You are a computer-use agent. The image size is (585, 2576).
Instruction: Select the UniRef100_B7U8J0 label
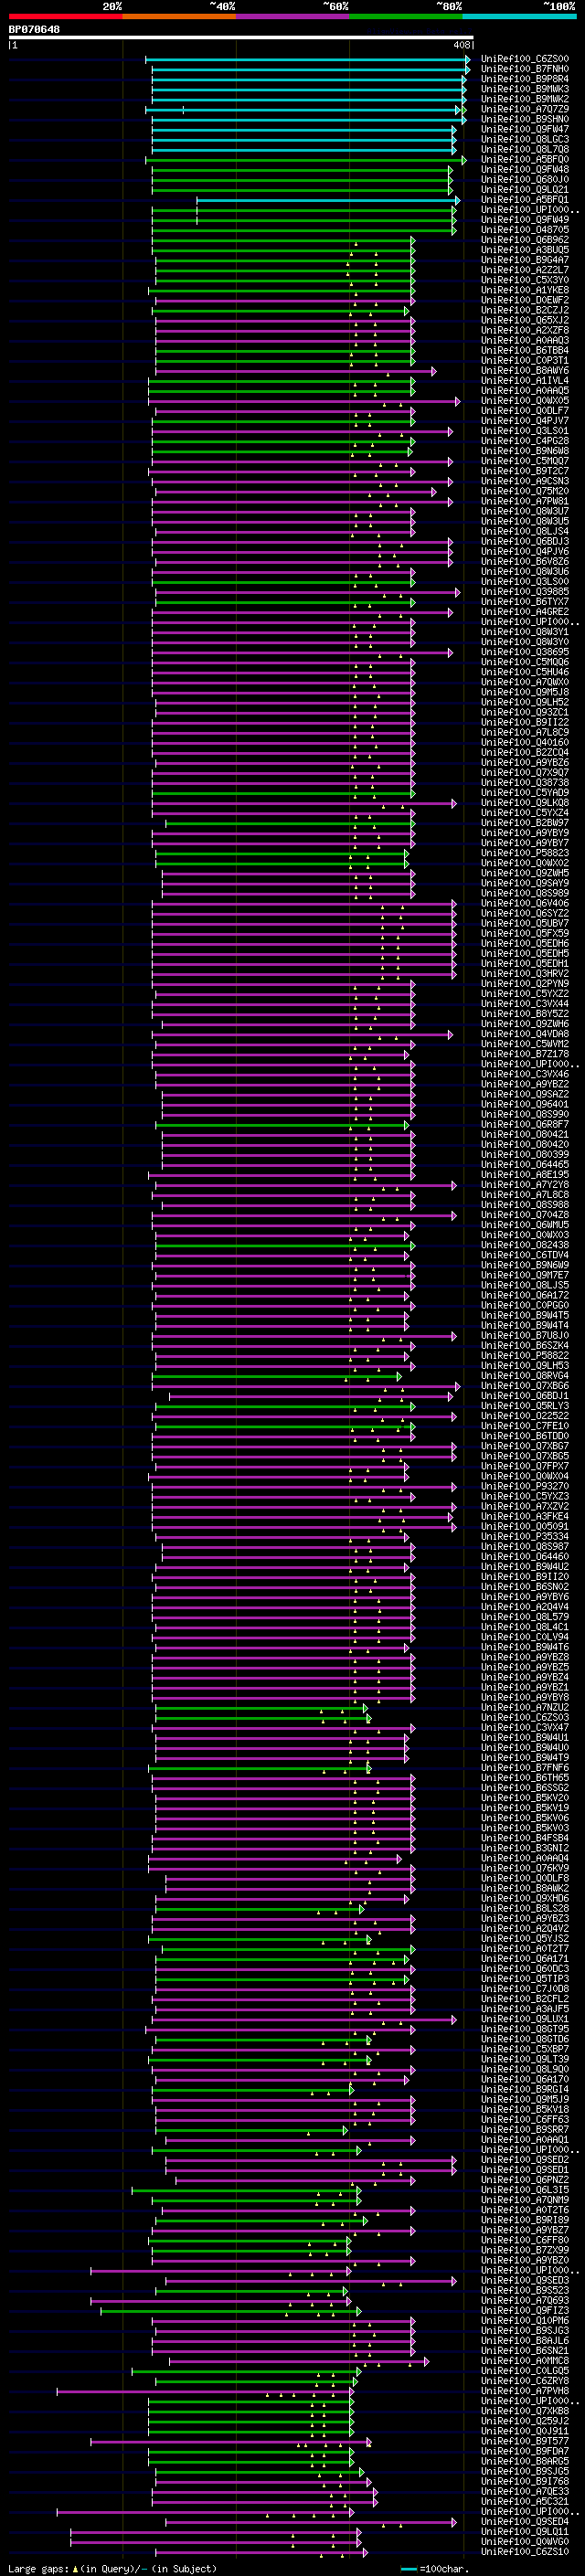(525, 1335)
